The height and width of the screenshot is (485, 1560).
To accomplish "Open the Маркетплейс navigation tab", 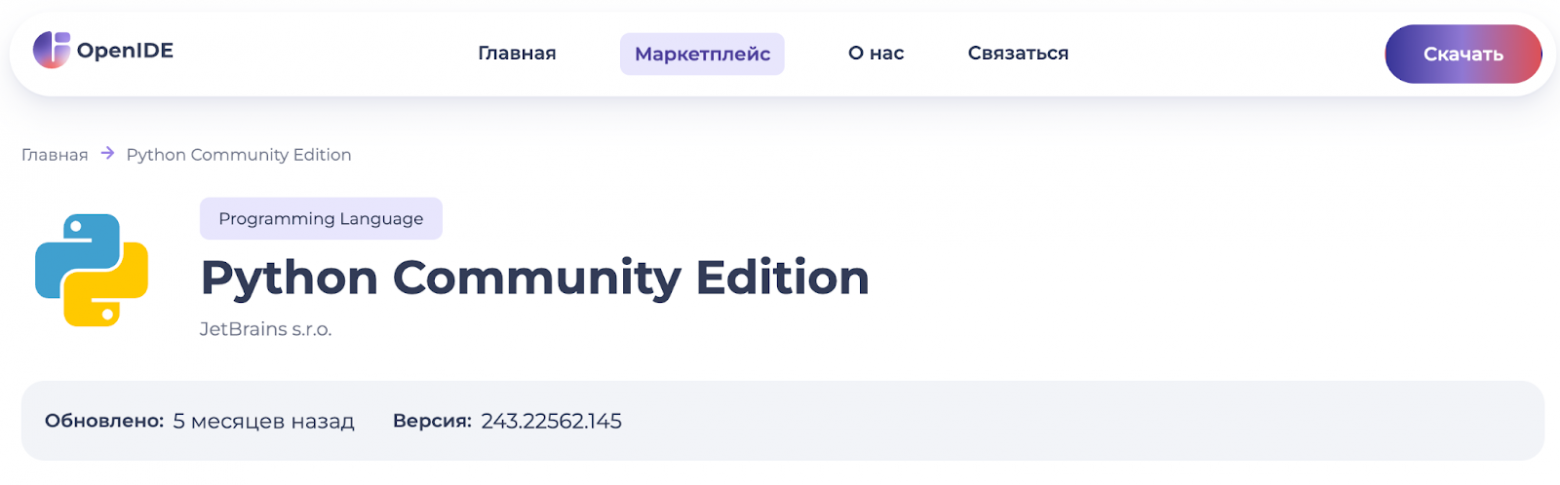I will 702,54.
